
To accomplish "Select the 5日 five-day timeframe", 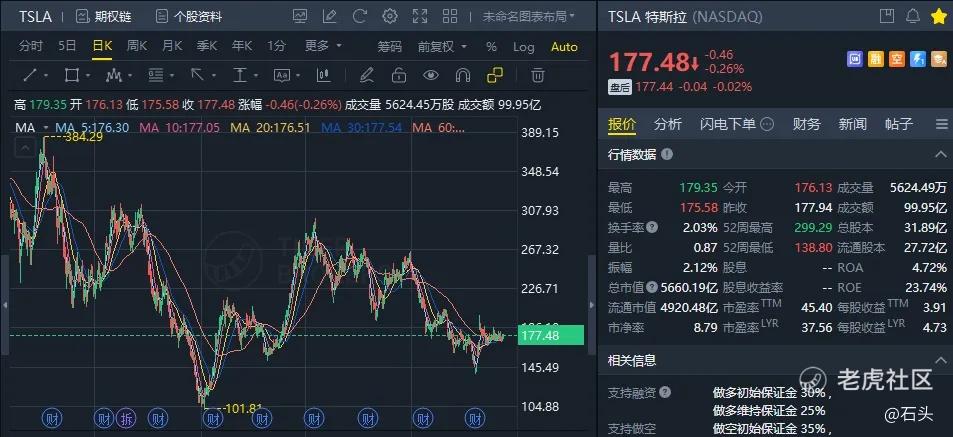I will pos(67,46).
